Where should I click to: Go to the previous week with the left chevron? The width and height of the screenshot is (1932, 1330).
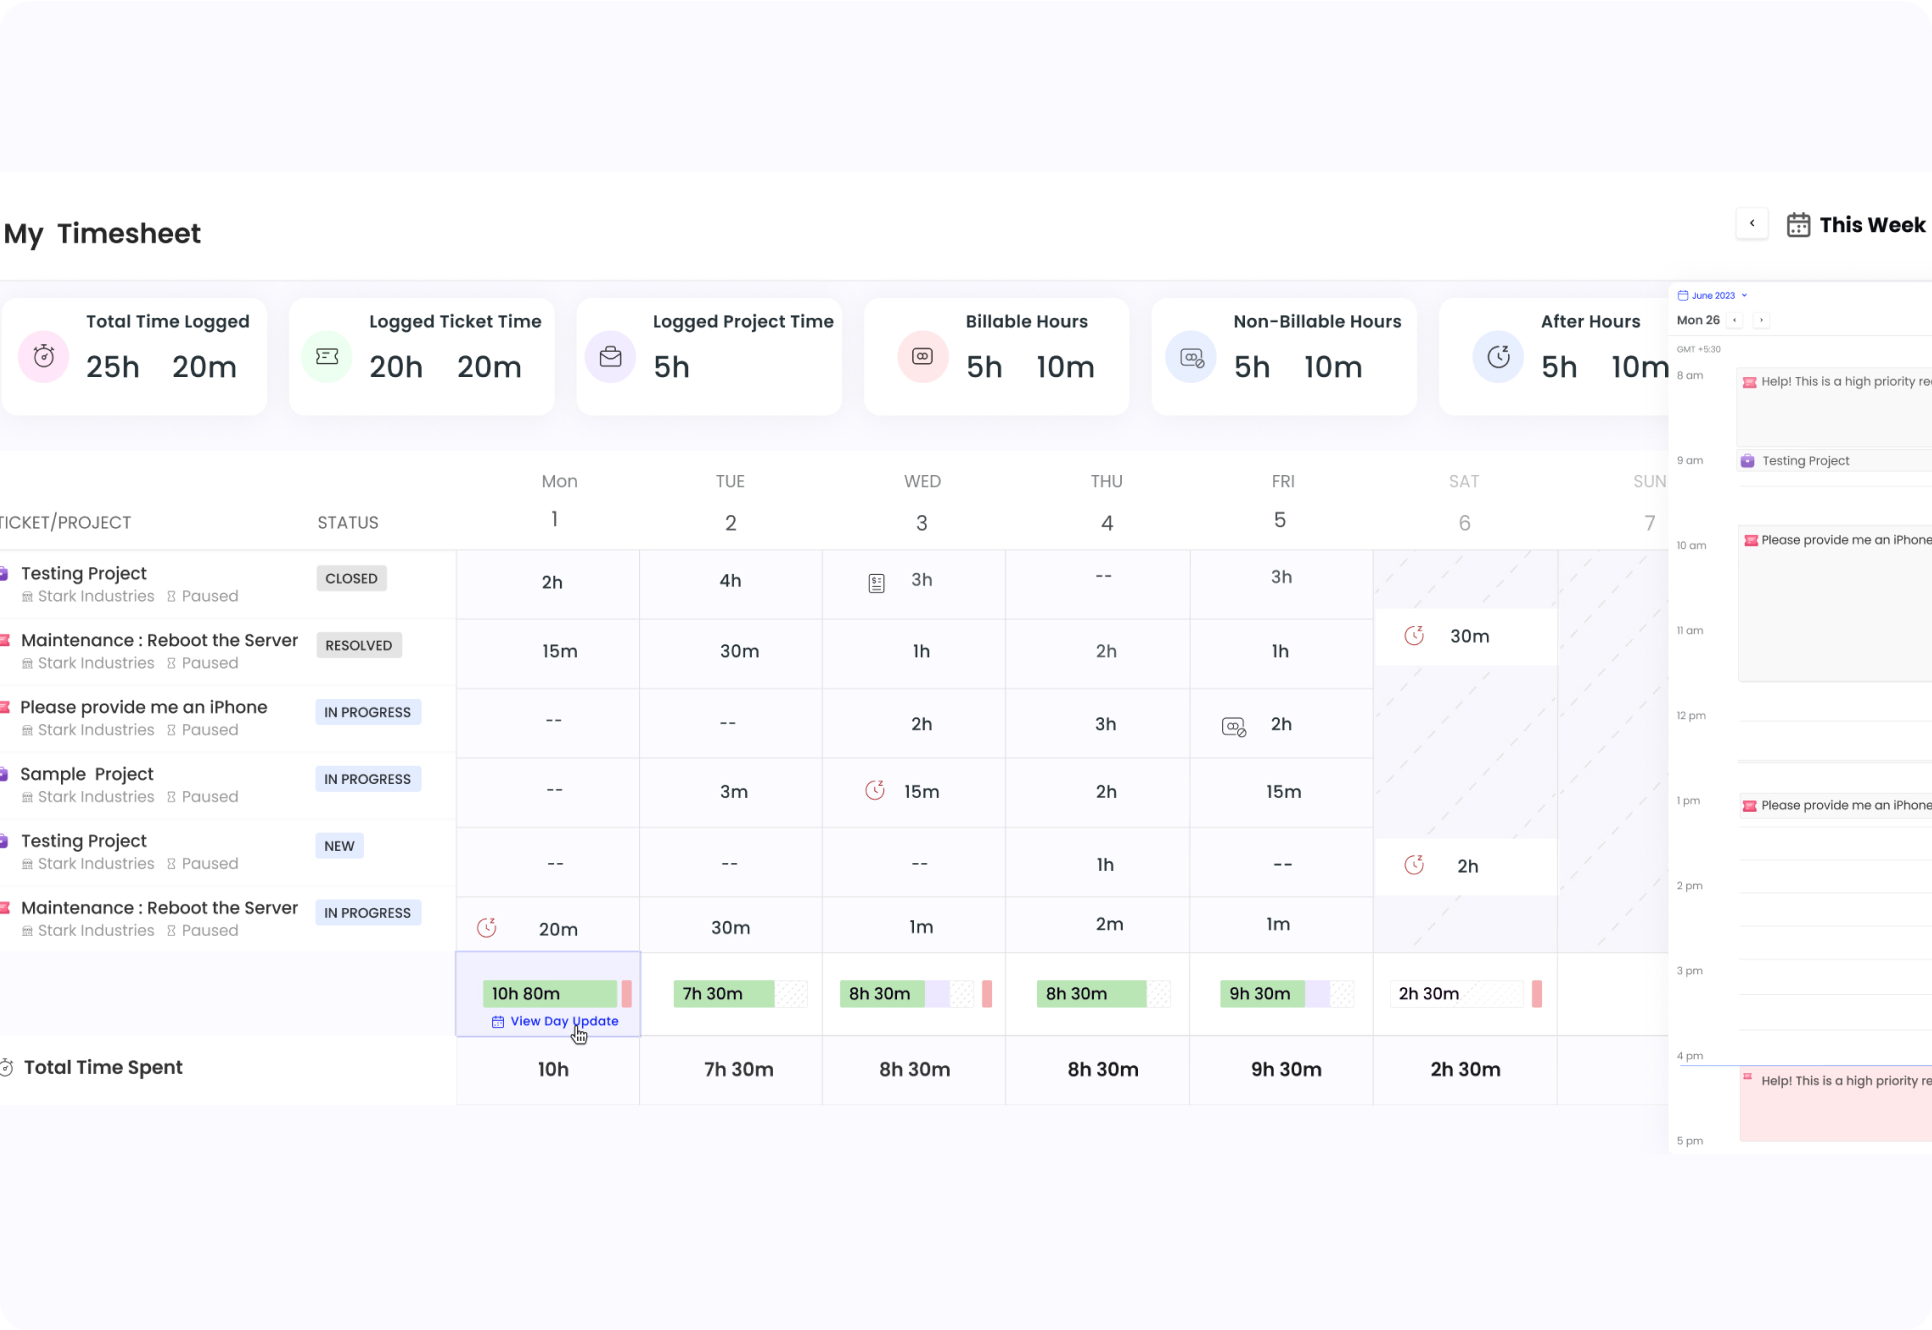coord(1752,223)
